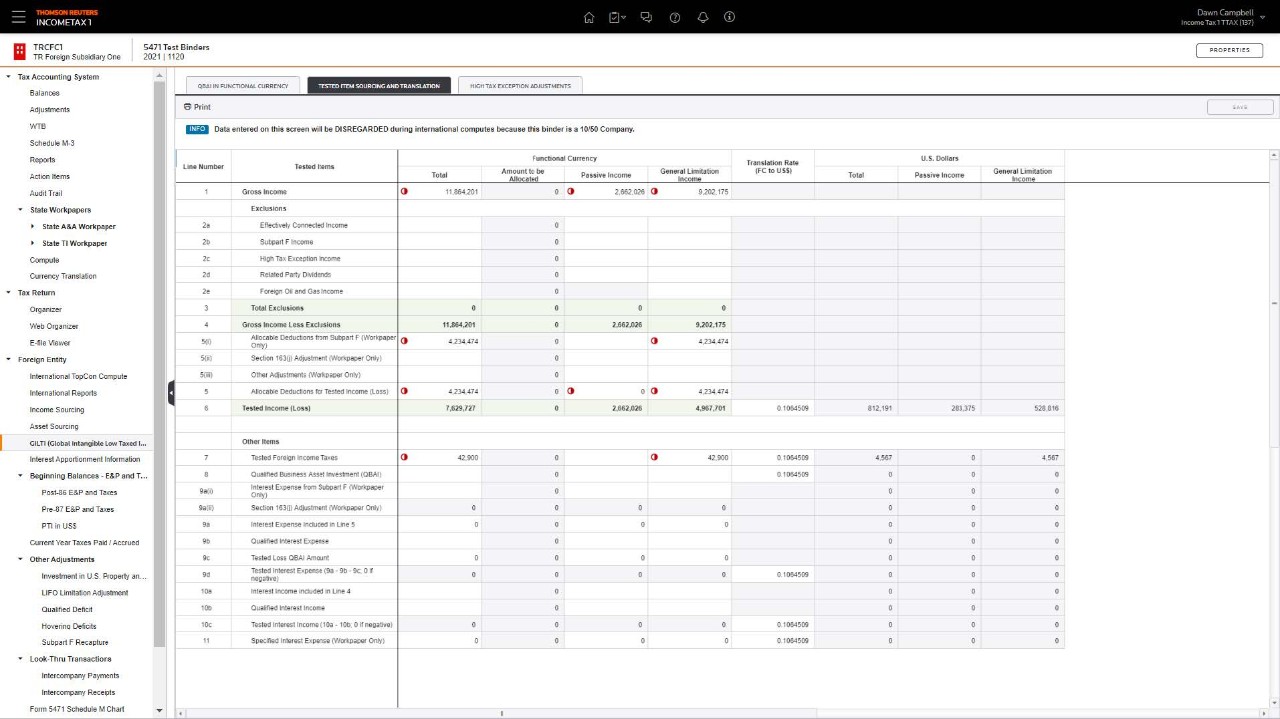Click the help question mark icon
This screenshot has width=1280, height=719.
tap(675, 17)
